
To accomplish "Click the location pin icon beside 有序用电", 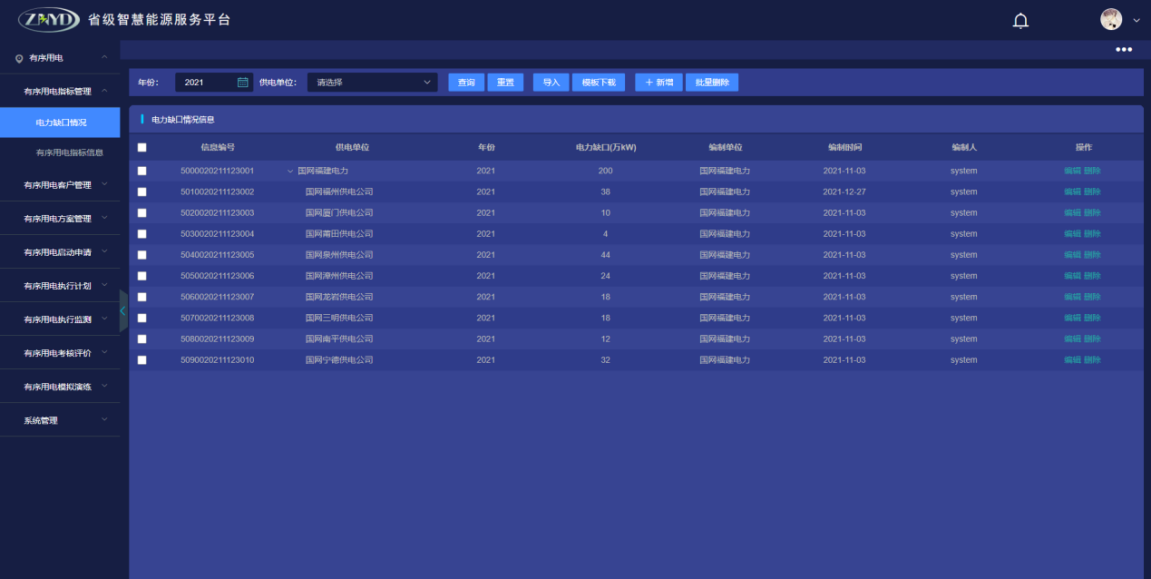I will tap(19, 58).
